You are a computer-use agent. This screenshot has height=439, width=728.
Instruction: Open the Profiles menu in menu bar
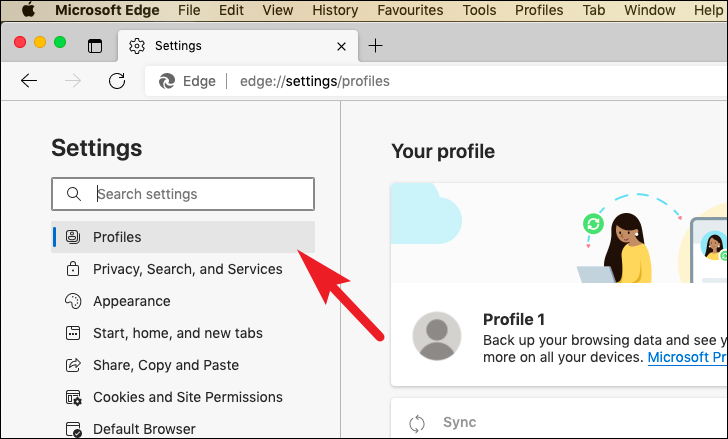(539, 10)
